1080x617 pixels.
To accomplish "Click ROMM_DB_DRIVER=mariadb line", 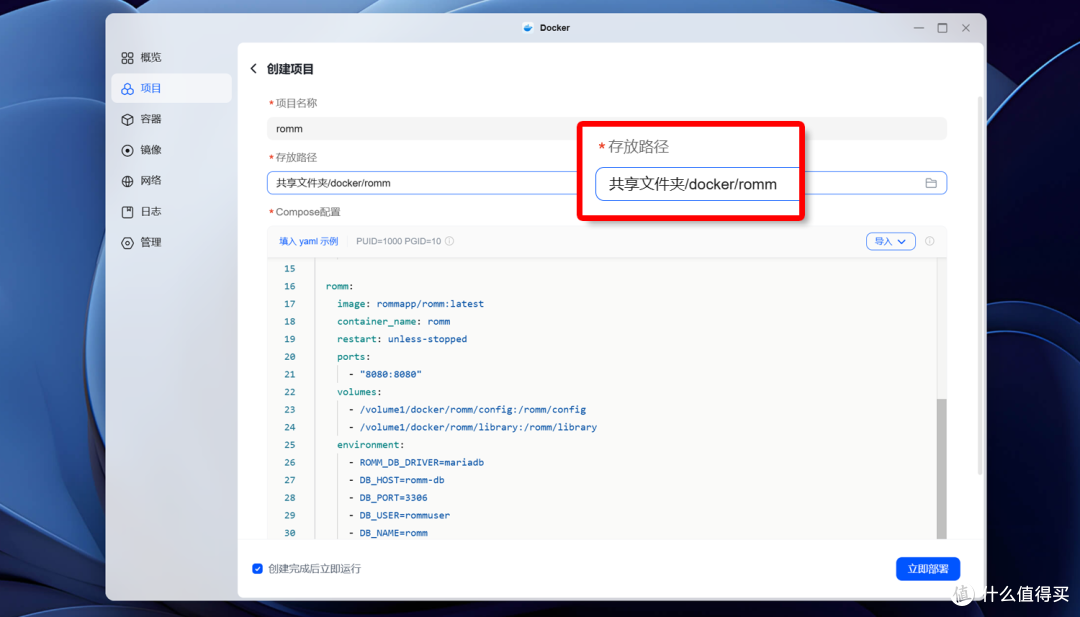I will (x=422, y=462).
